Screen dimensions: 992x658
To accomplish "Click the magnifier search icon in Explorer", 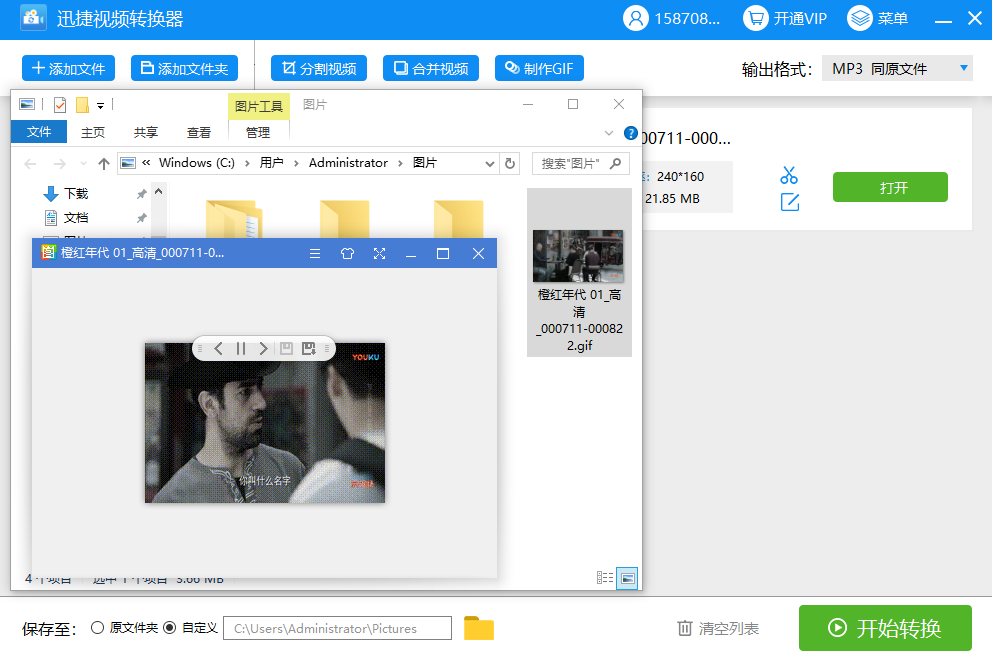I will point(615,164).
